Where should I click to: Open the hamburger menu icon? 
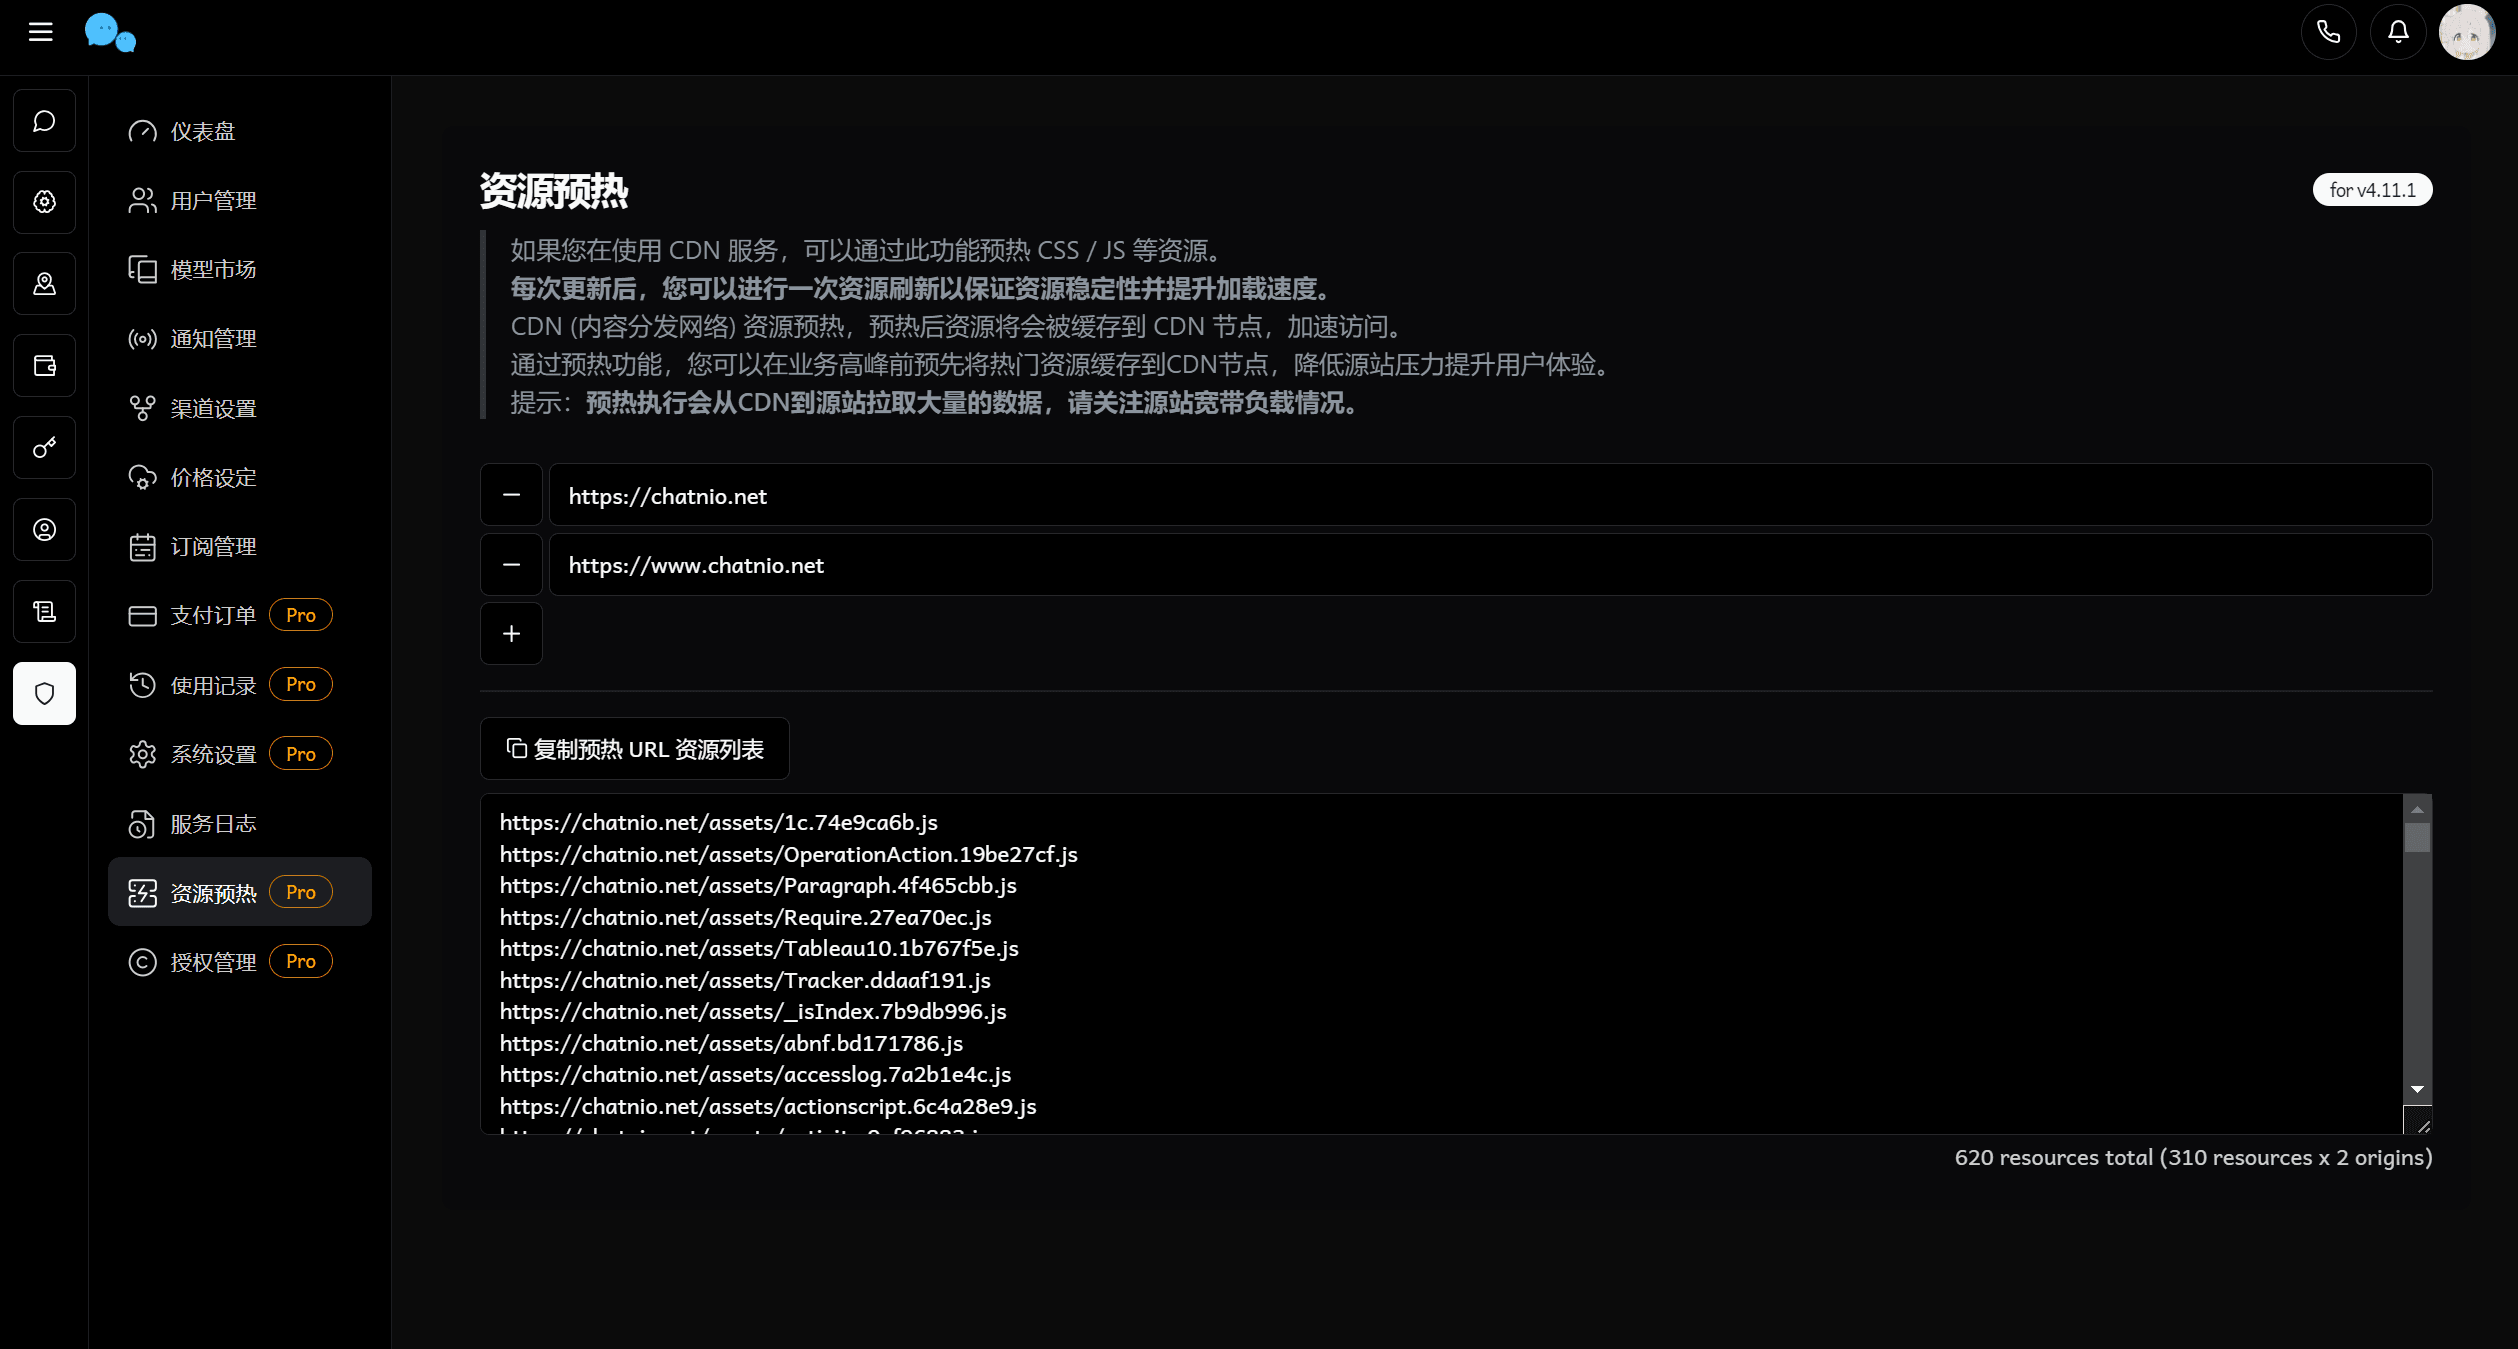tap(40, 32)
